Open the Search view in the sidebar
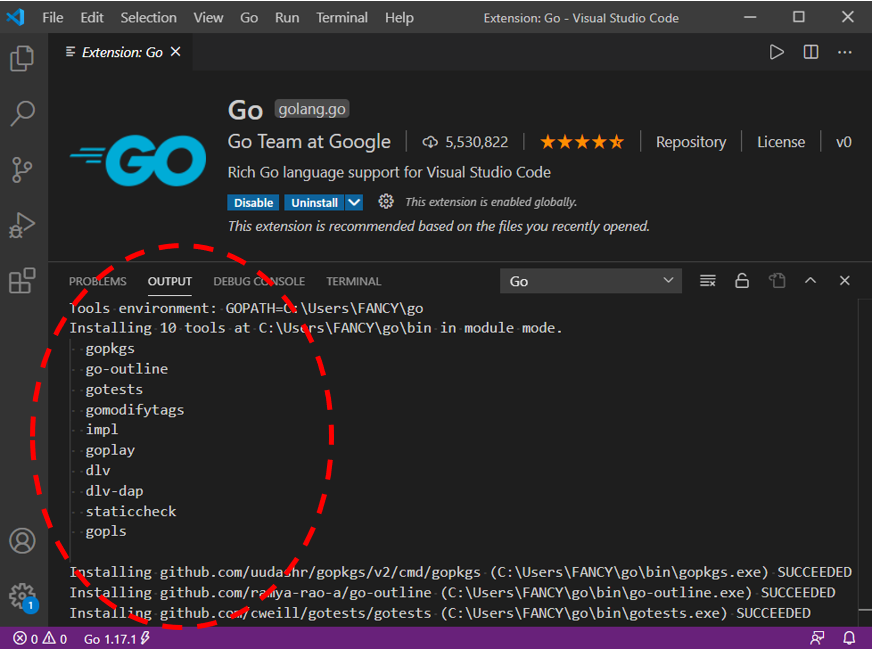 pos(22,113)
